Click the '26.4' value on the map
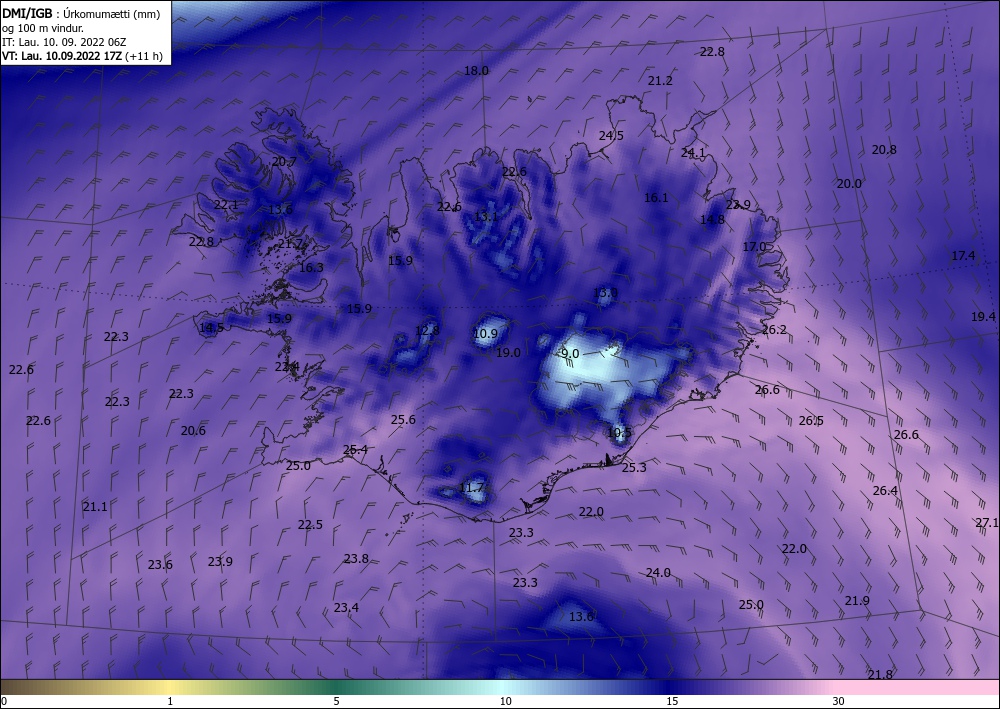Screen dimensions: 1000x709 (885, 491)
